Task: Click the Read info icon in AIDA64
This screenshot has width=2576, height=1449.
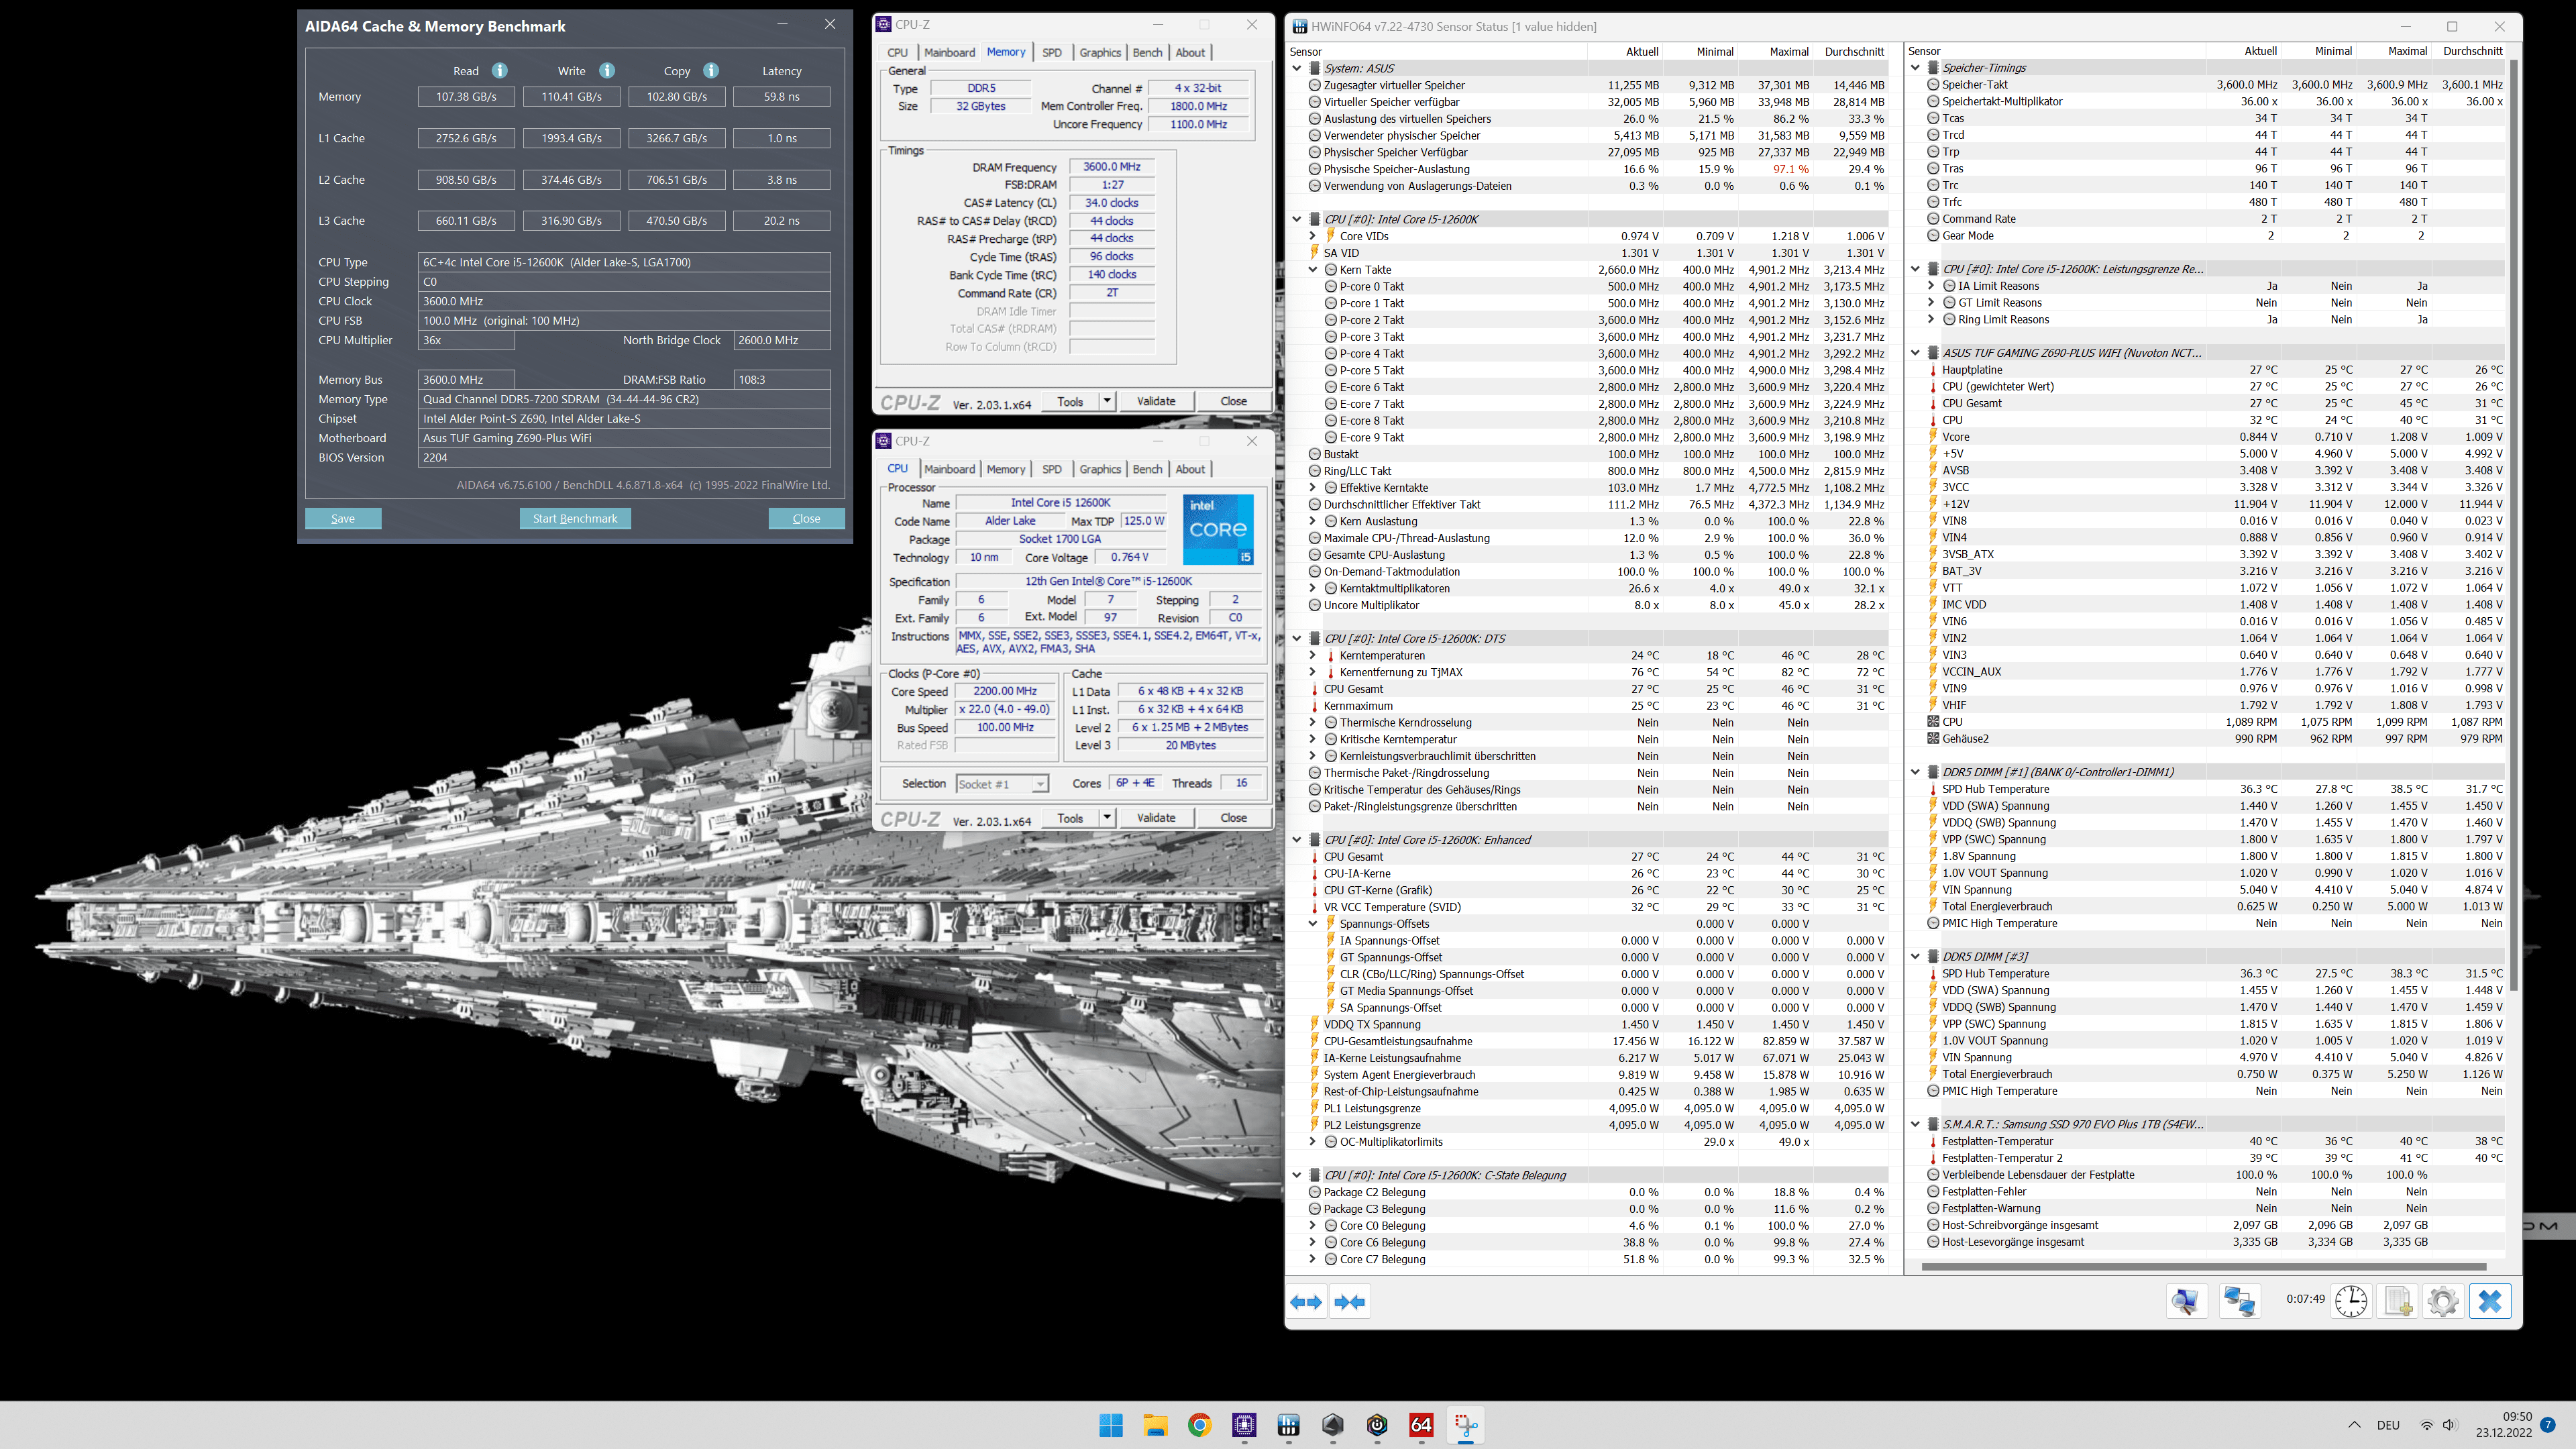Action: [499, 71]
